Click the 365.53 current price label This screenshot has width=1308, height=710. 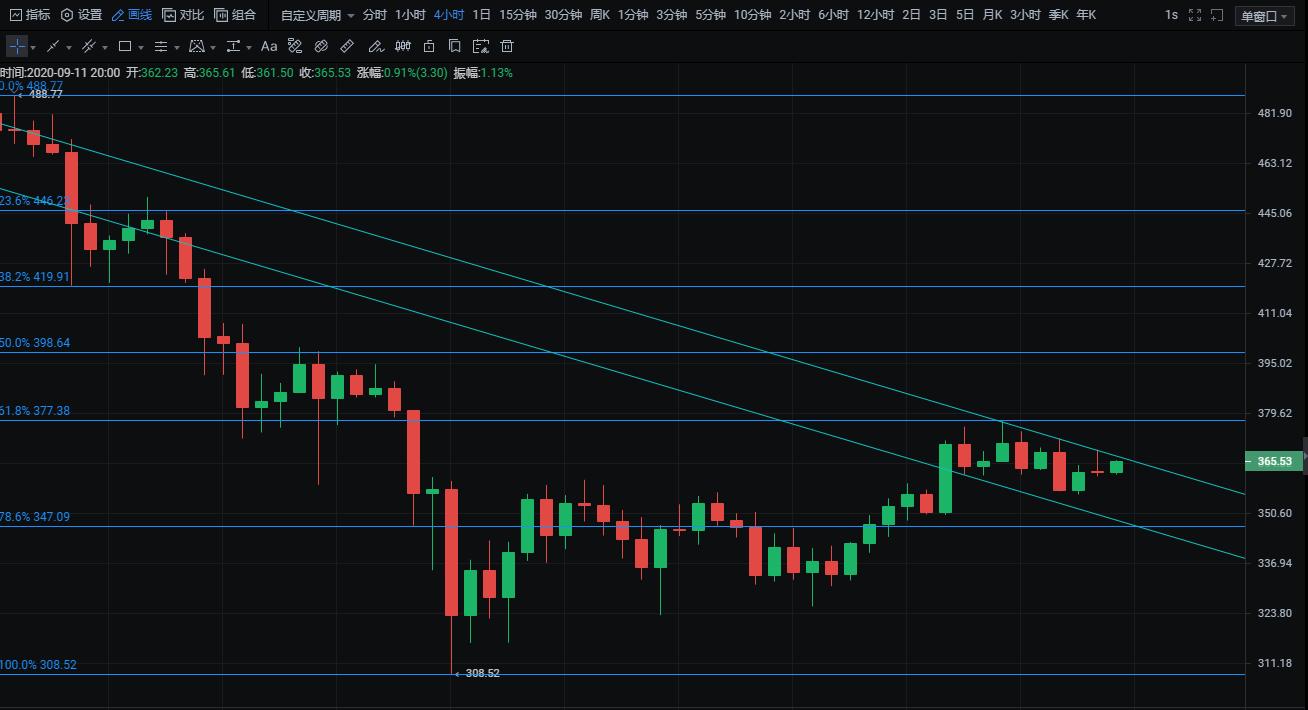1274,461
